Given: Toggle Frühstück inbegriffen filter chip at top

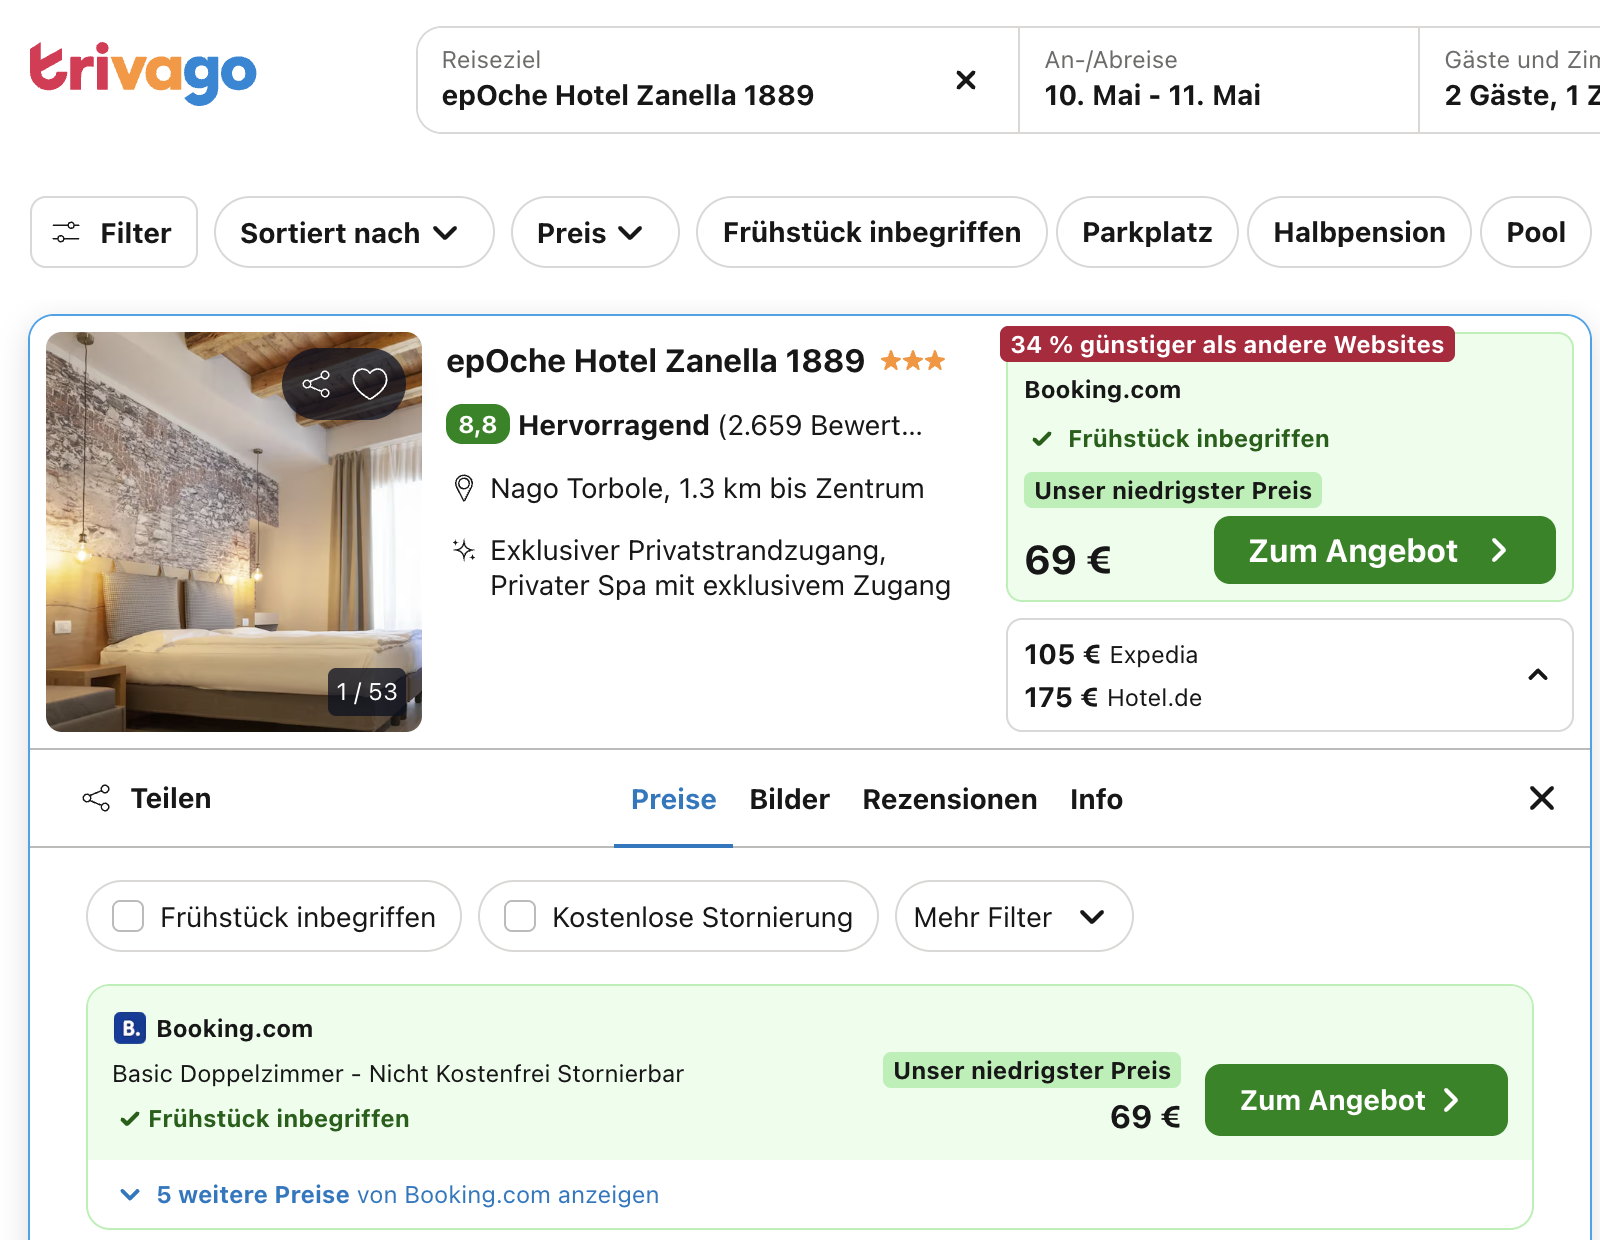Looking at the screenshot, I should 872,232.
